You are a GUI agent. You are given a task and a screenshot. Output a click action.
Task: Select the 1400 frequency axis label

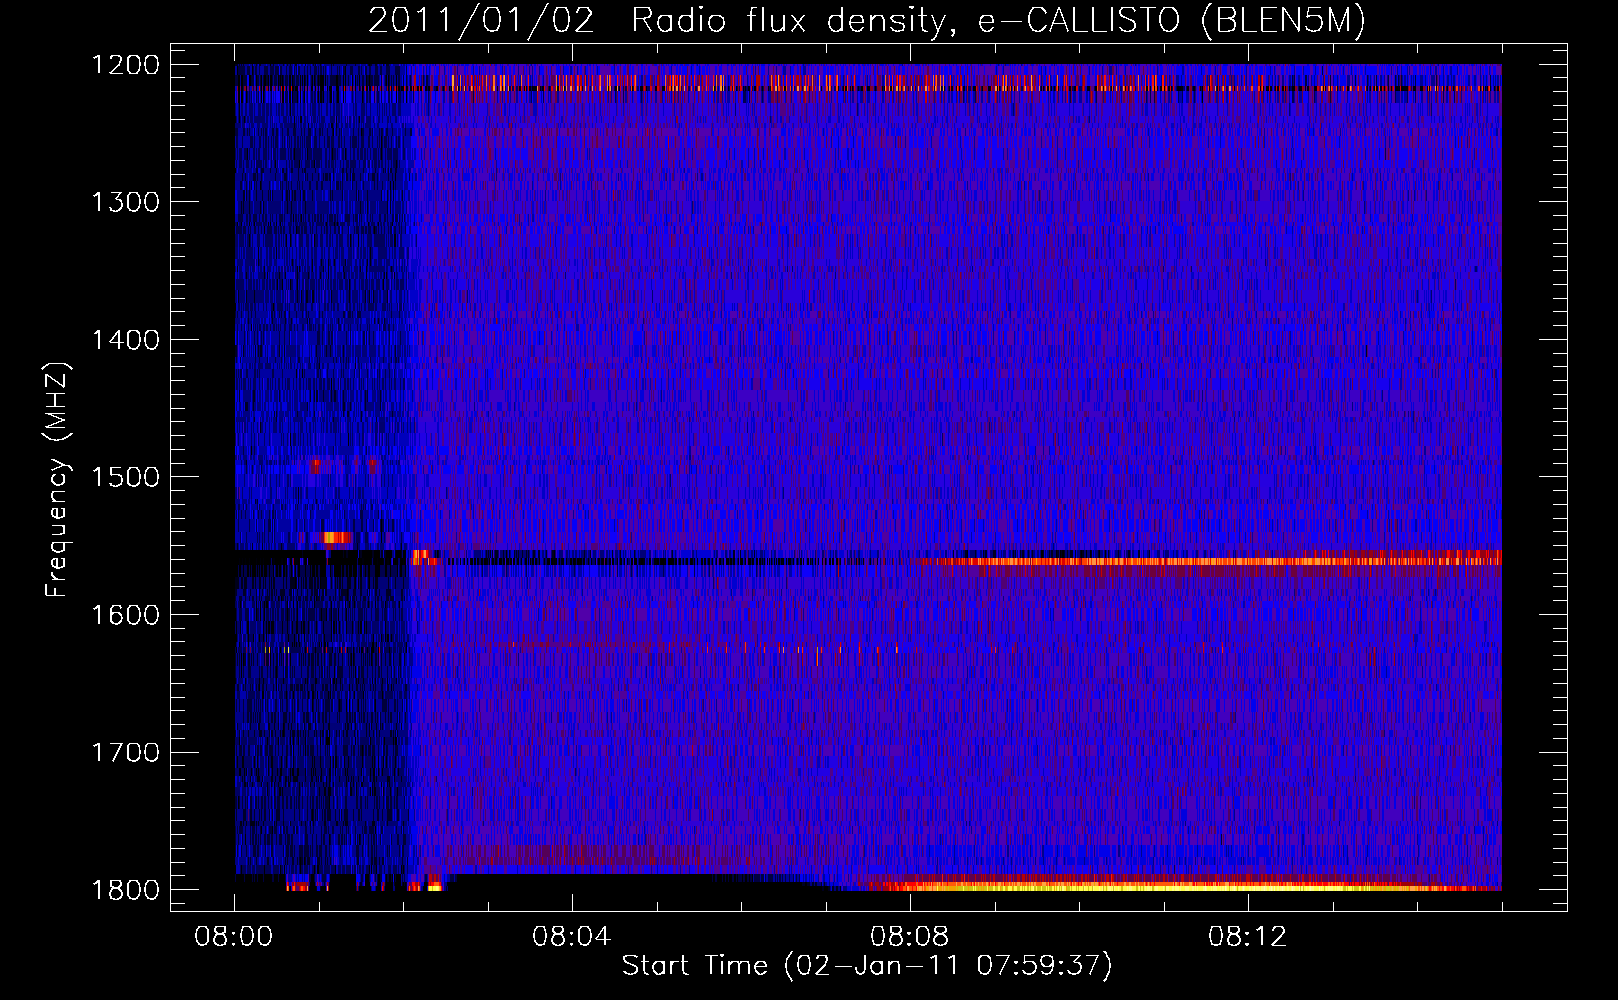[x=125, y=340]
